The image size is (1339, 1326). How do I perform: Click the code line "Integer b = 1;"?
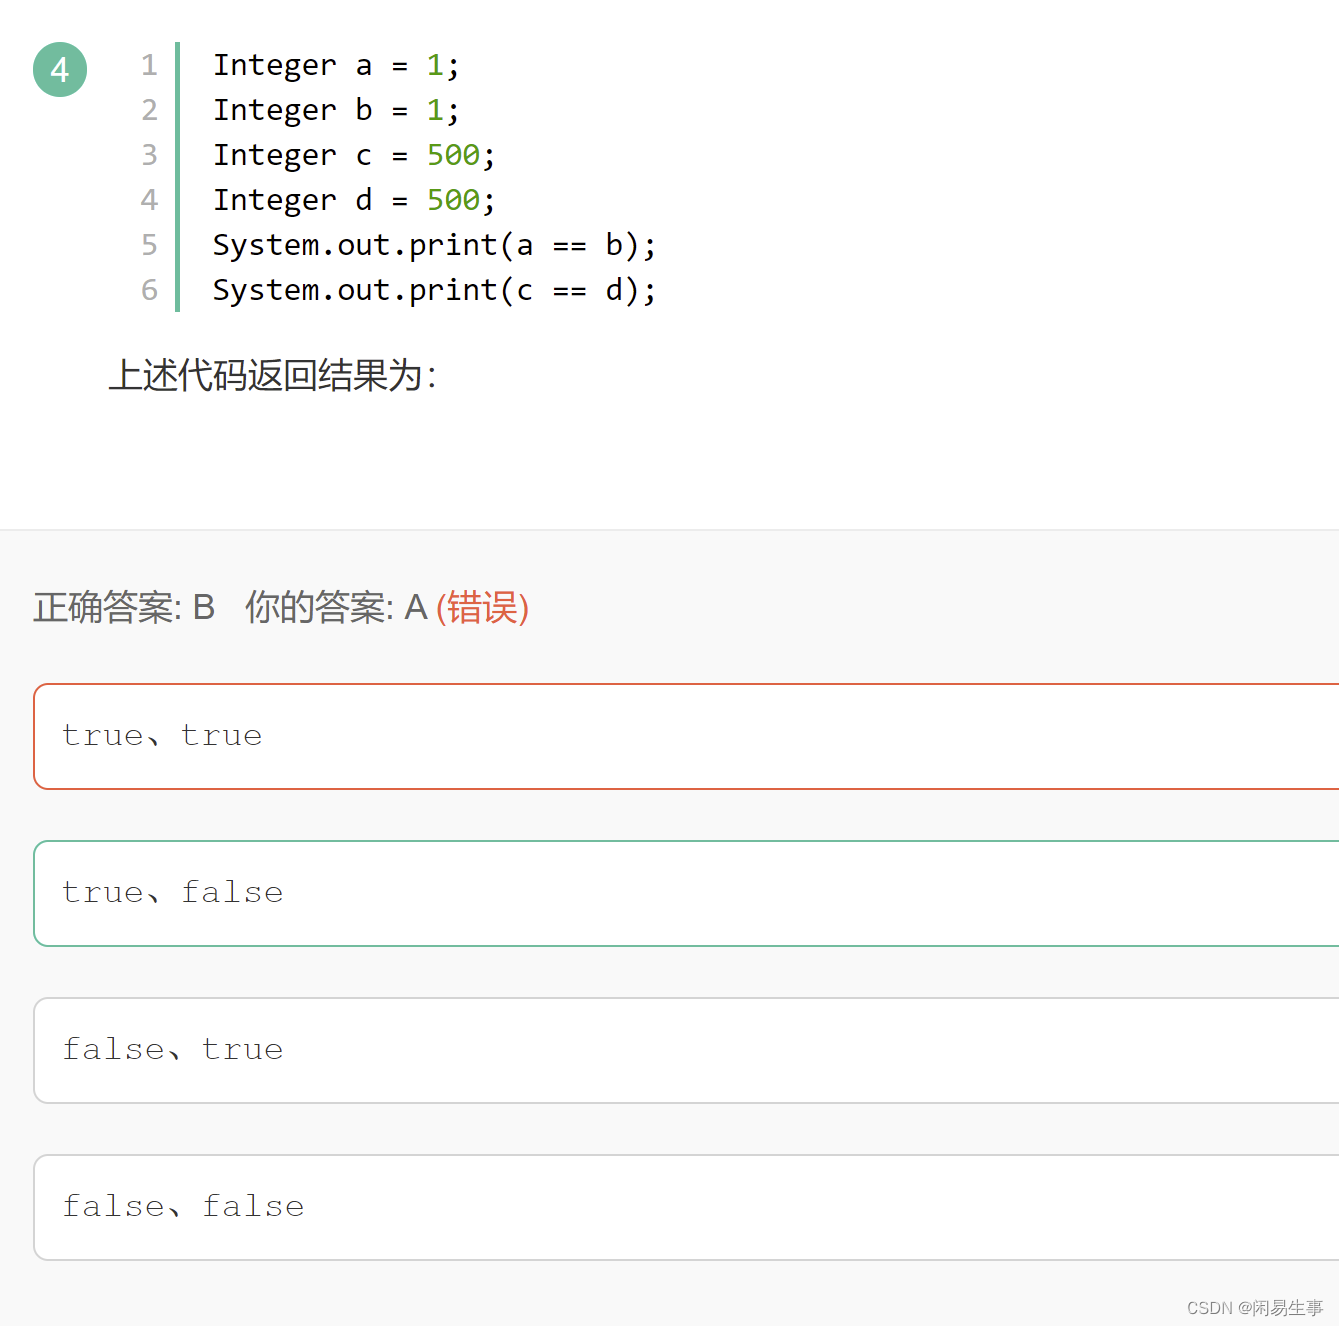pyautogui.click(x=336, y=110)
